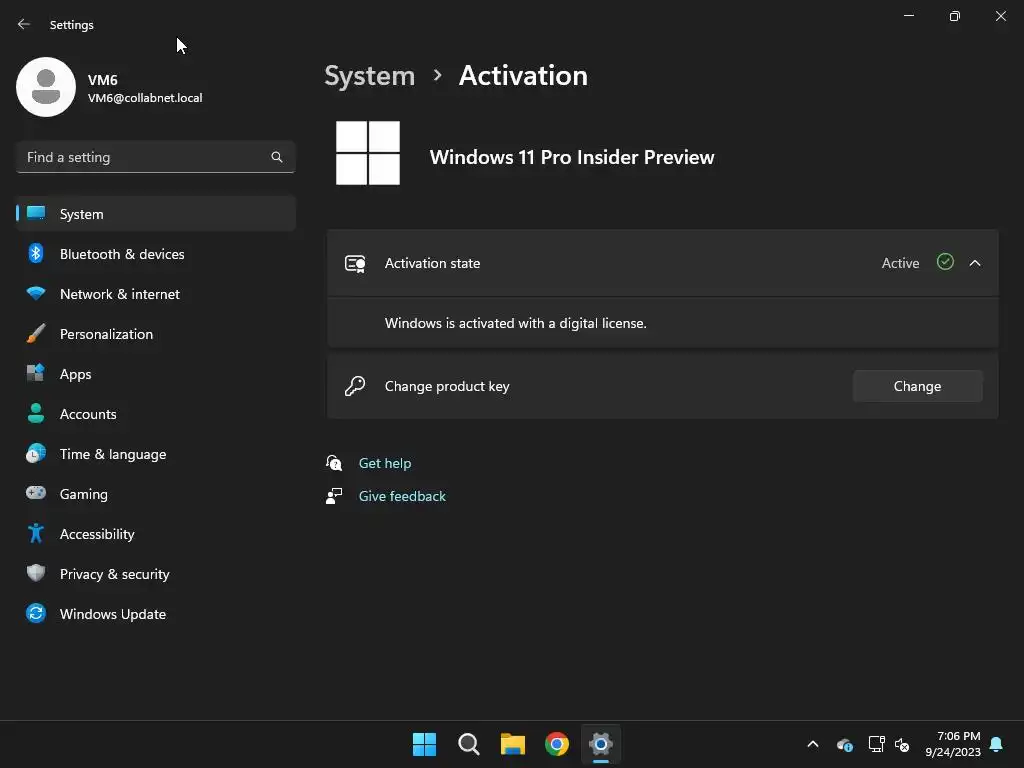The width and height of the screenshot is (1024, 768).
Task: Open the Windows Start menu
Action: pyautogui.click(x=424, y=744)
